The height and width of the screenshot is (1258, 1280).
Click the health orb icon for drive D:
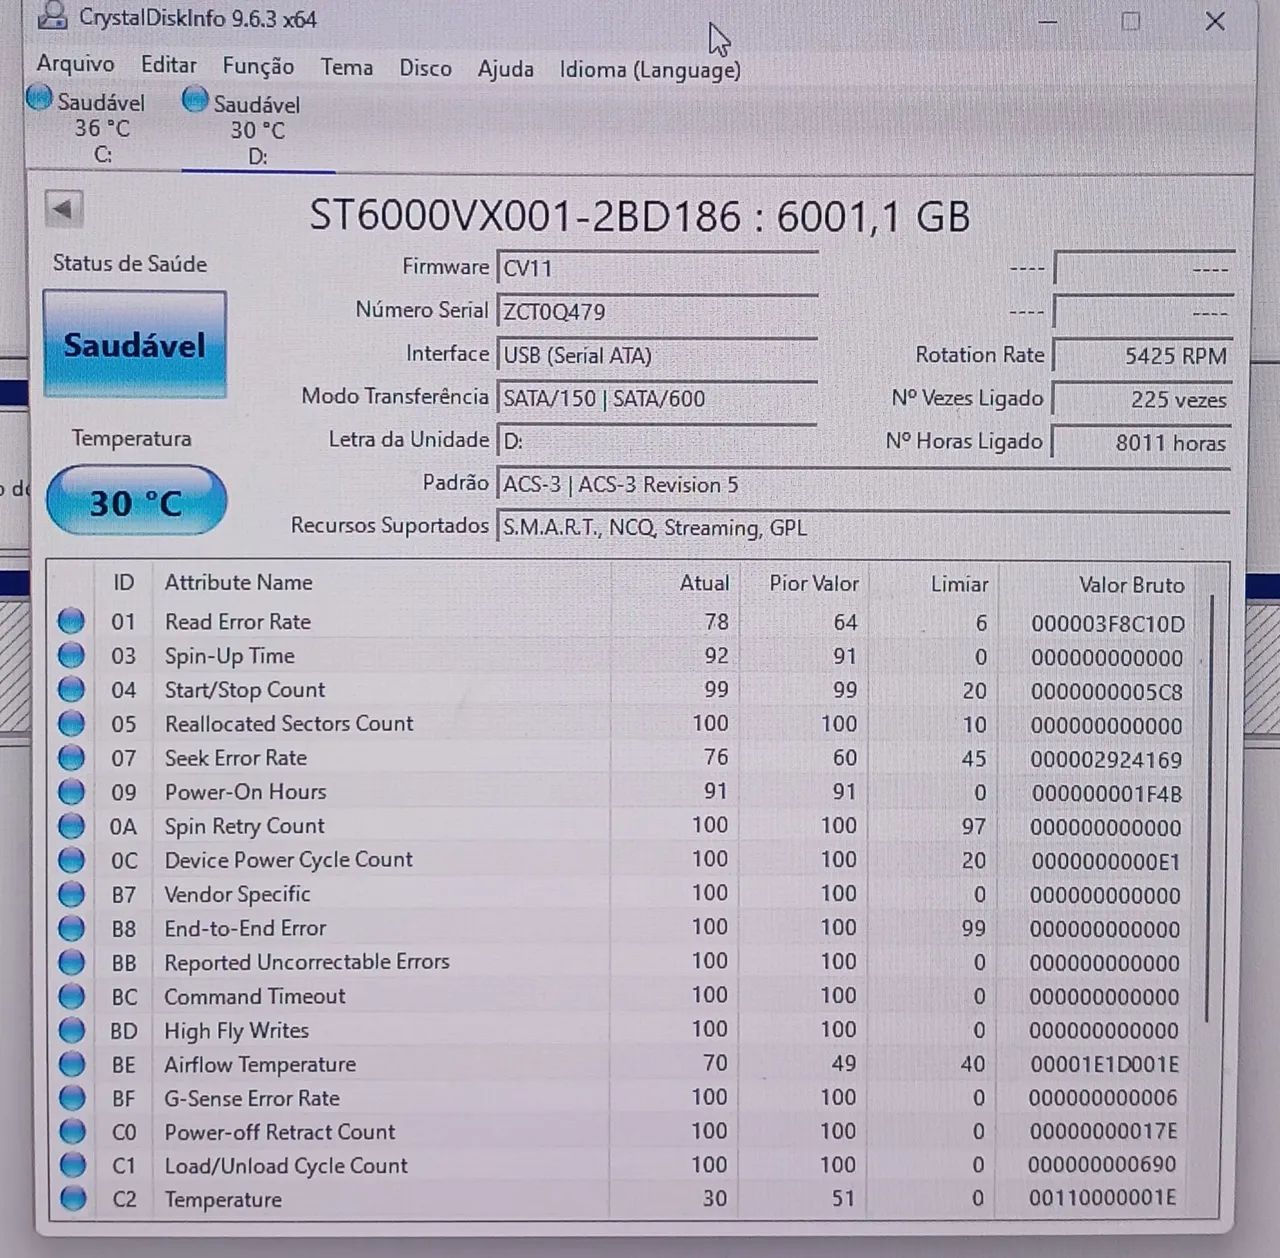(x=195, y=100)
